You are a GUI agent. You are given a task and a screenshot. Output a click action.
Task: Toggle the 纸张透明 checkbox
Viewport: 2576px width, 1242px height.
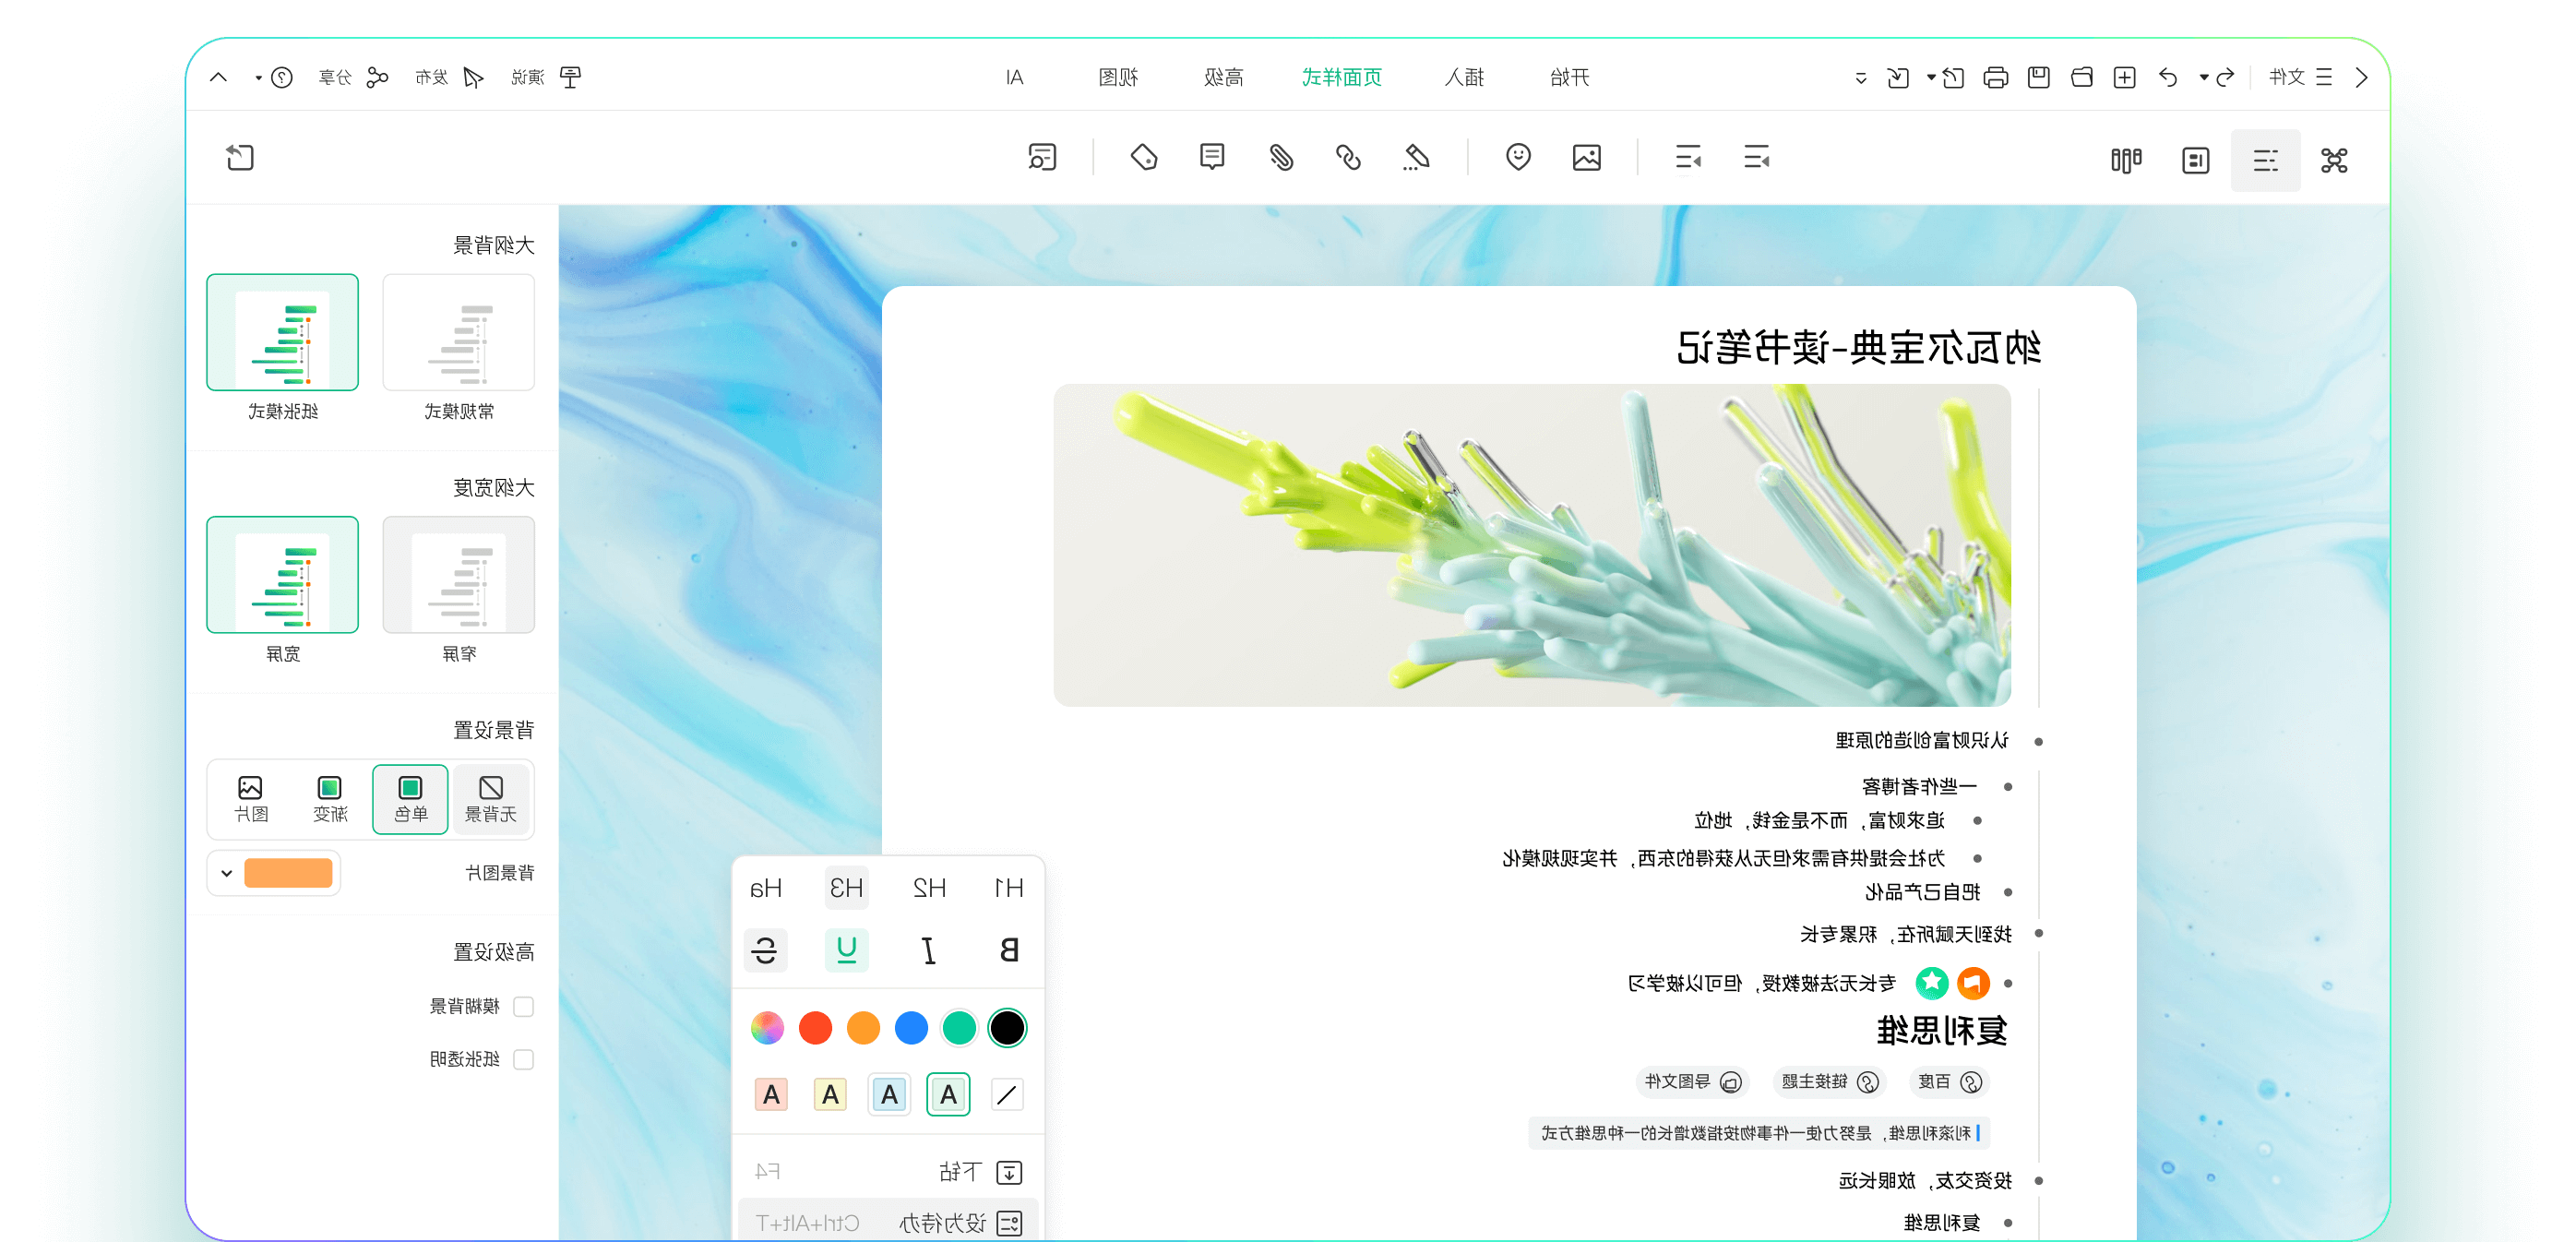523,1059
